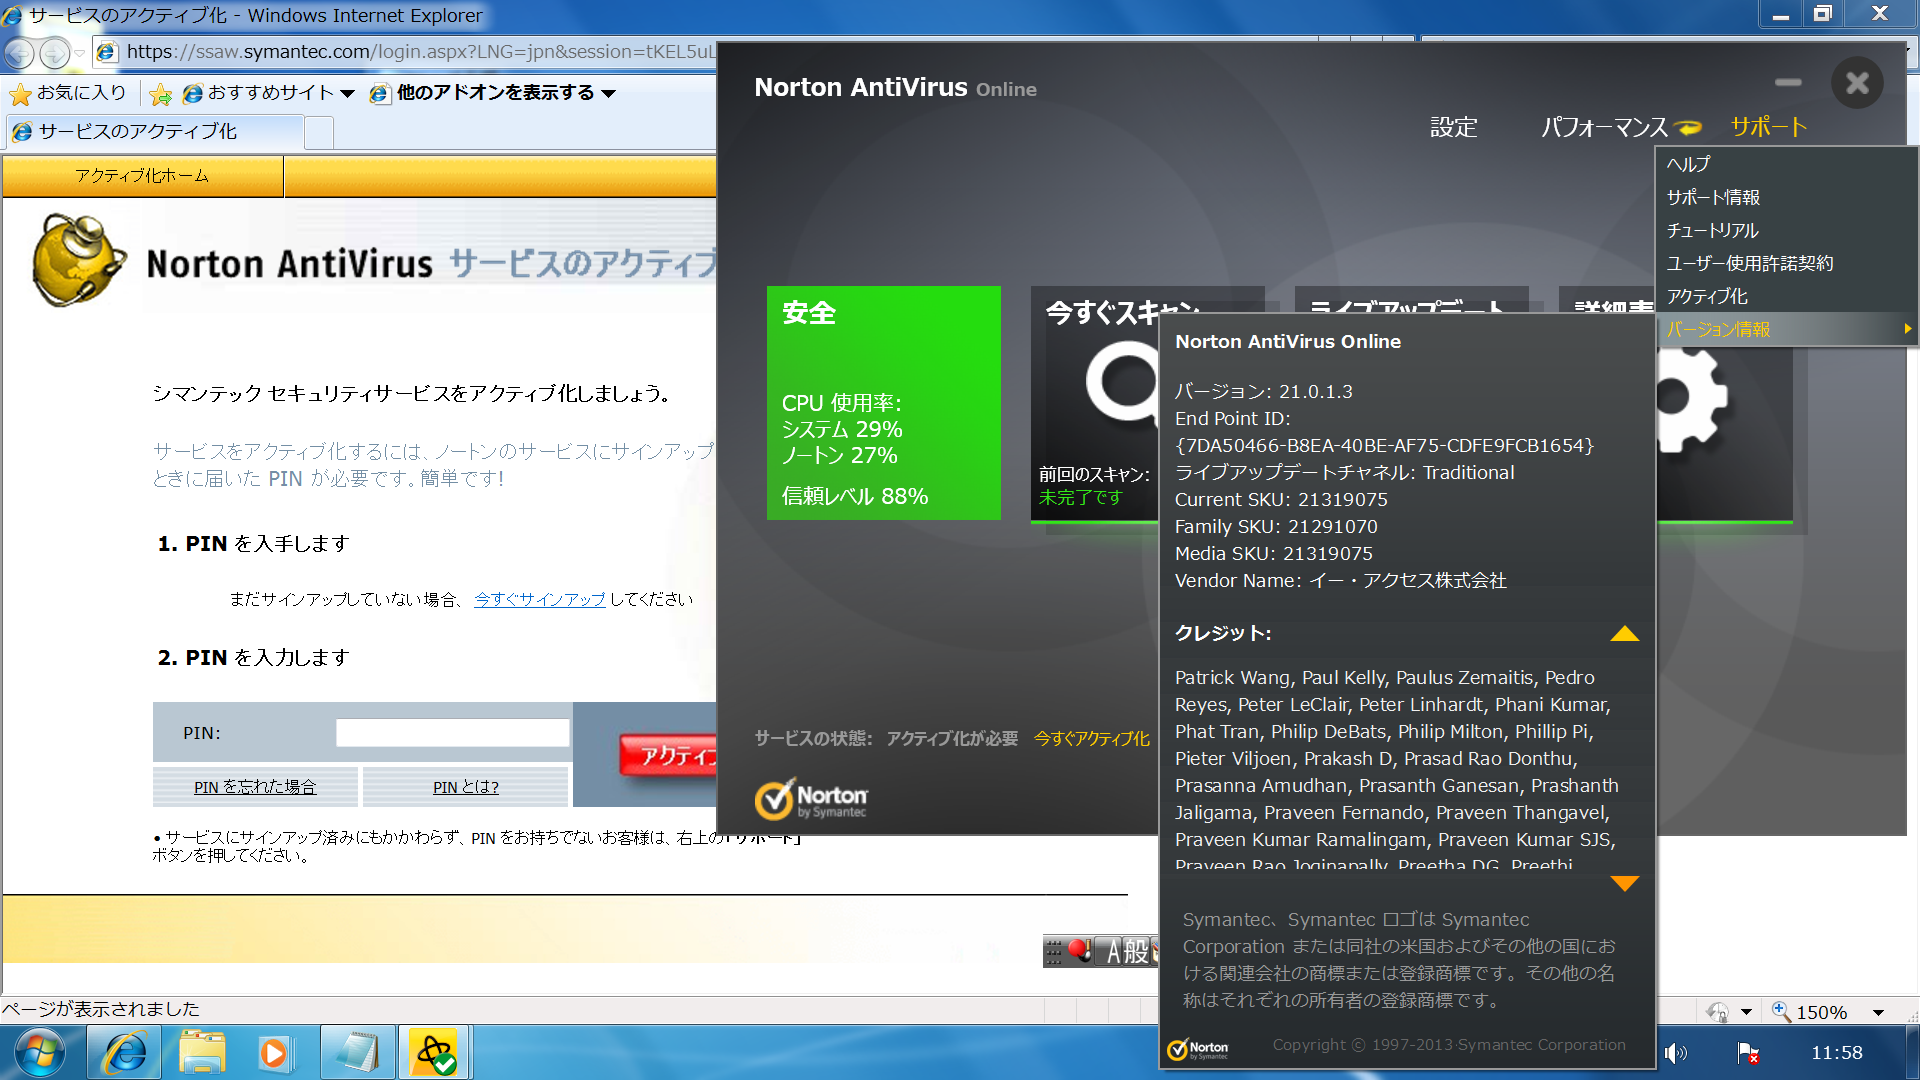
Task: Open Windows Explorer folder icon in taskbar
Action: 202,1053
